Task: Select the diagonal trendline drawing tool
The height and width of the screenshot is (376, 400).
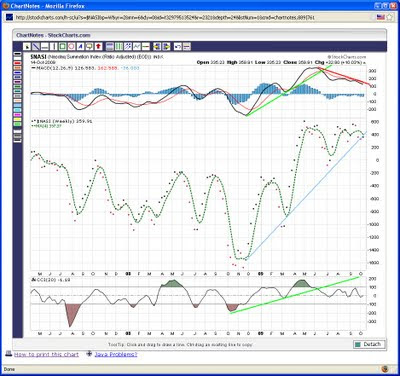Action: coord(36,47)
